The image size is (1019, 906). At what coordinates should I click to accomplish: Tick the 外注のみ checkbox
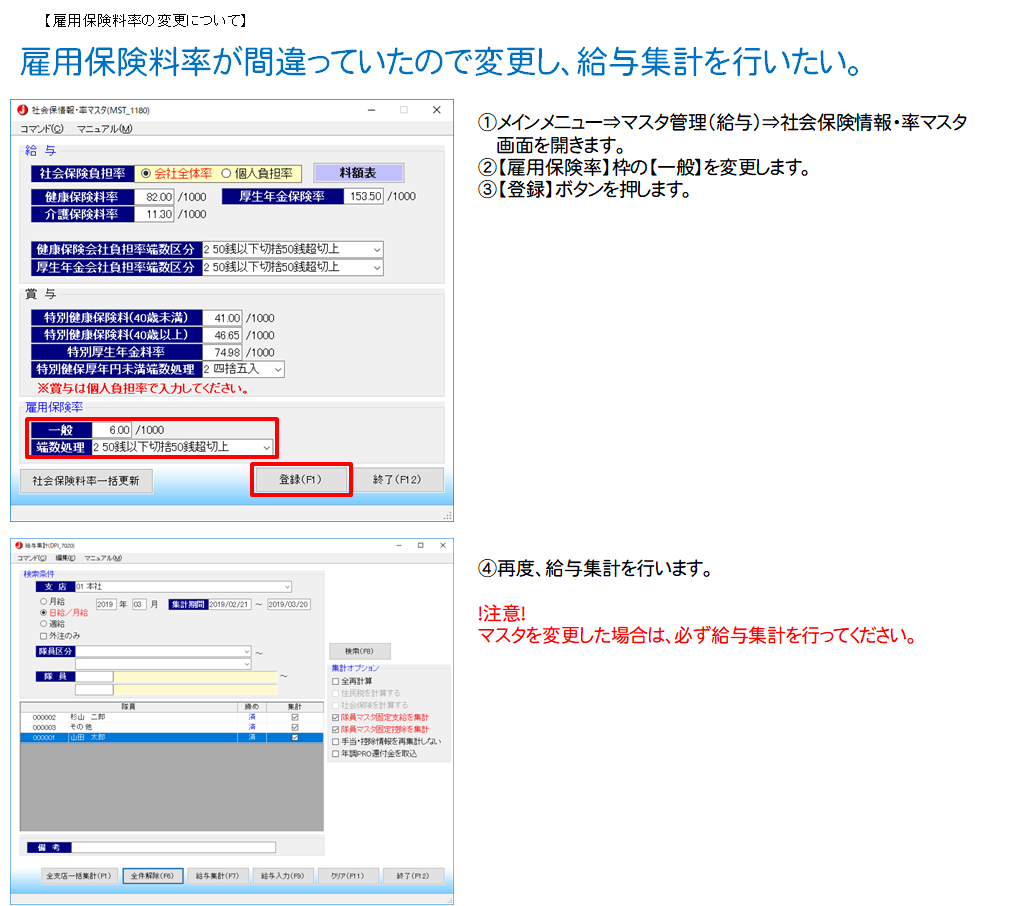(x=43, y=635)
